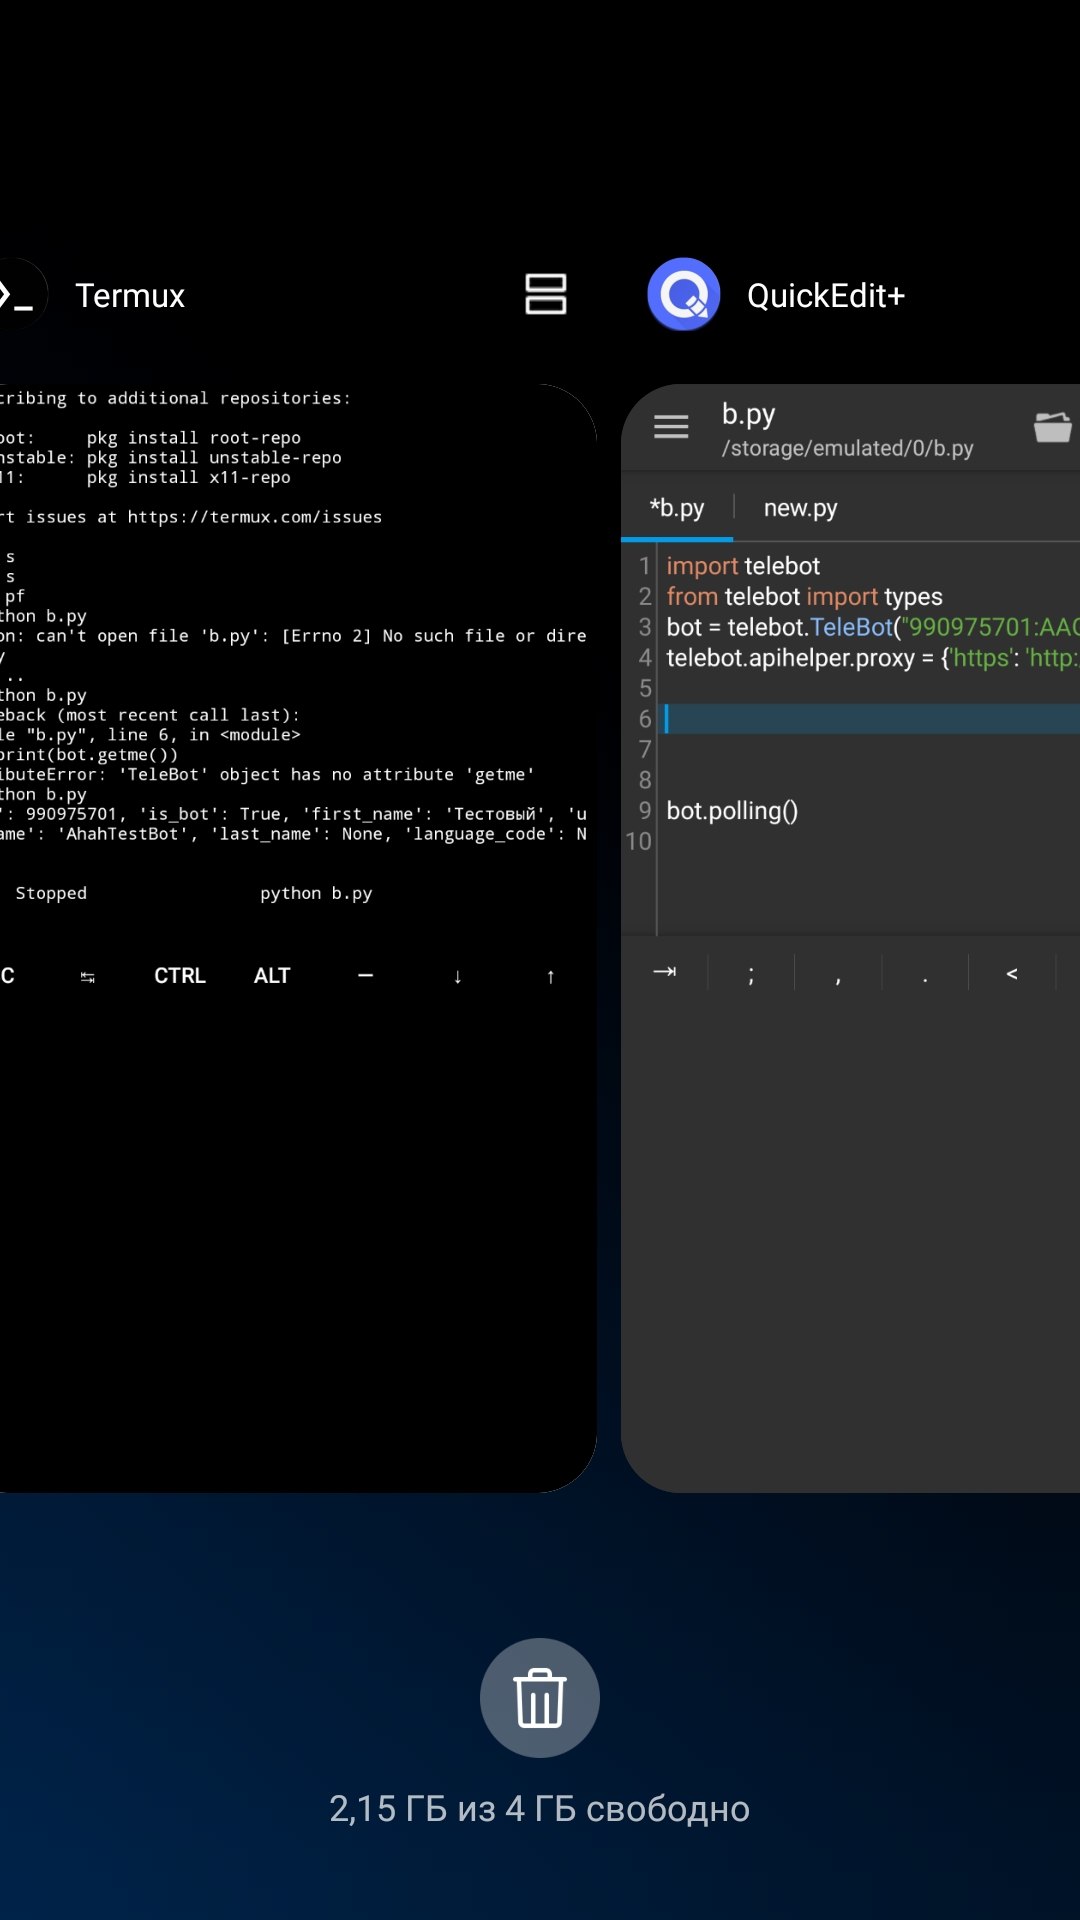Tap less-than key in QuickEdit+ bar
Image resolution: width=1080 pixels, height=1920 pixels.
click(1012, 973)
